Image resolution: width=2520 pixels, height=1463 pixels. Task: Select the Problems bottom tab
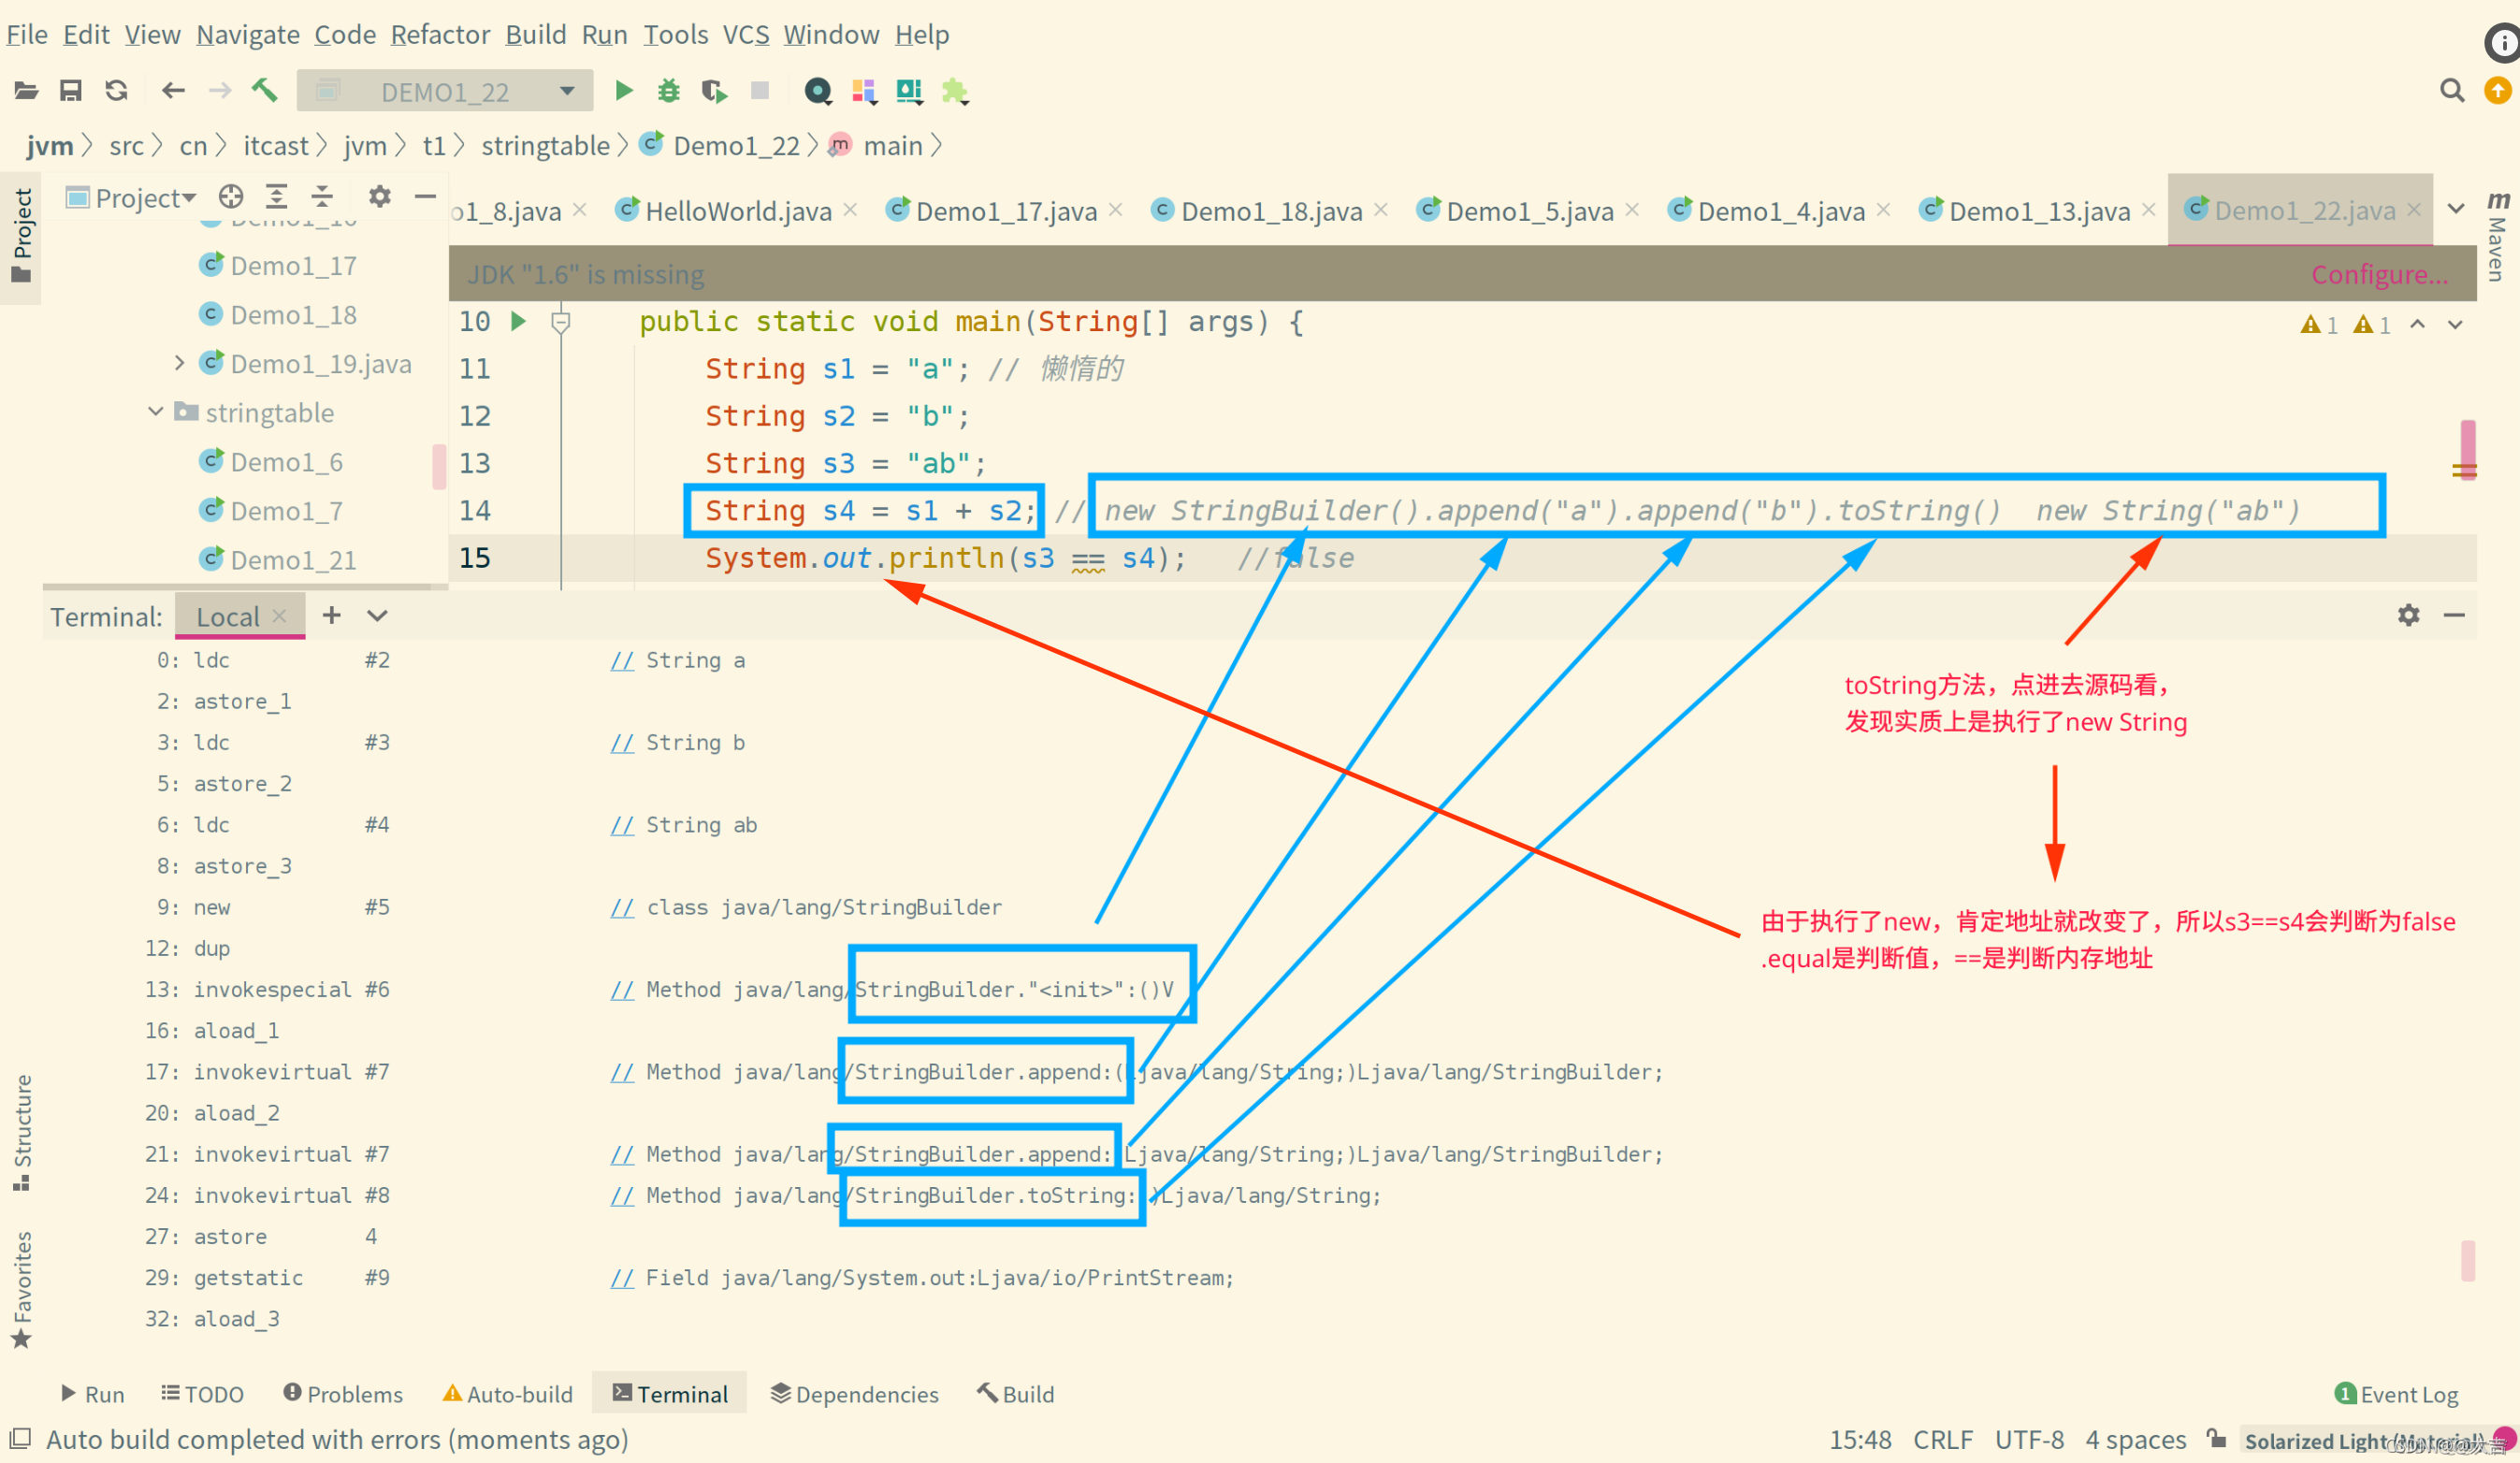pos(343,1393)
